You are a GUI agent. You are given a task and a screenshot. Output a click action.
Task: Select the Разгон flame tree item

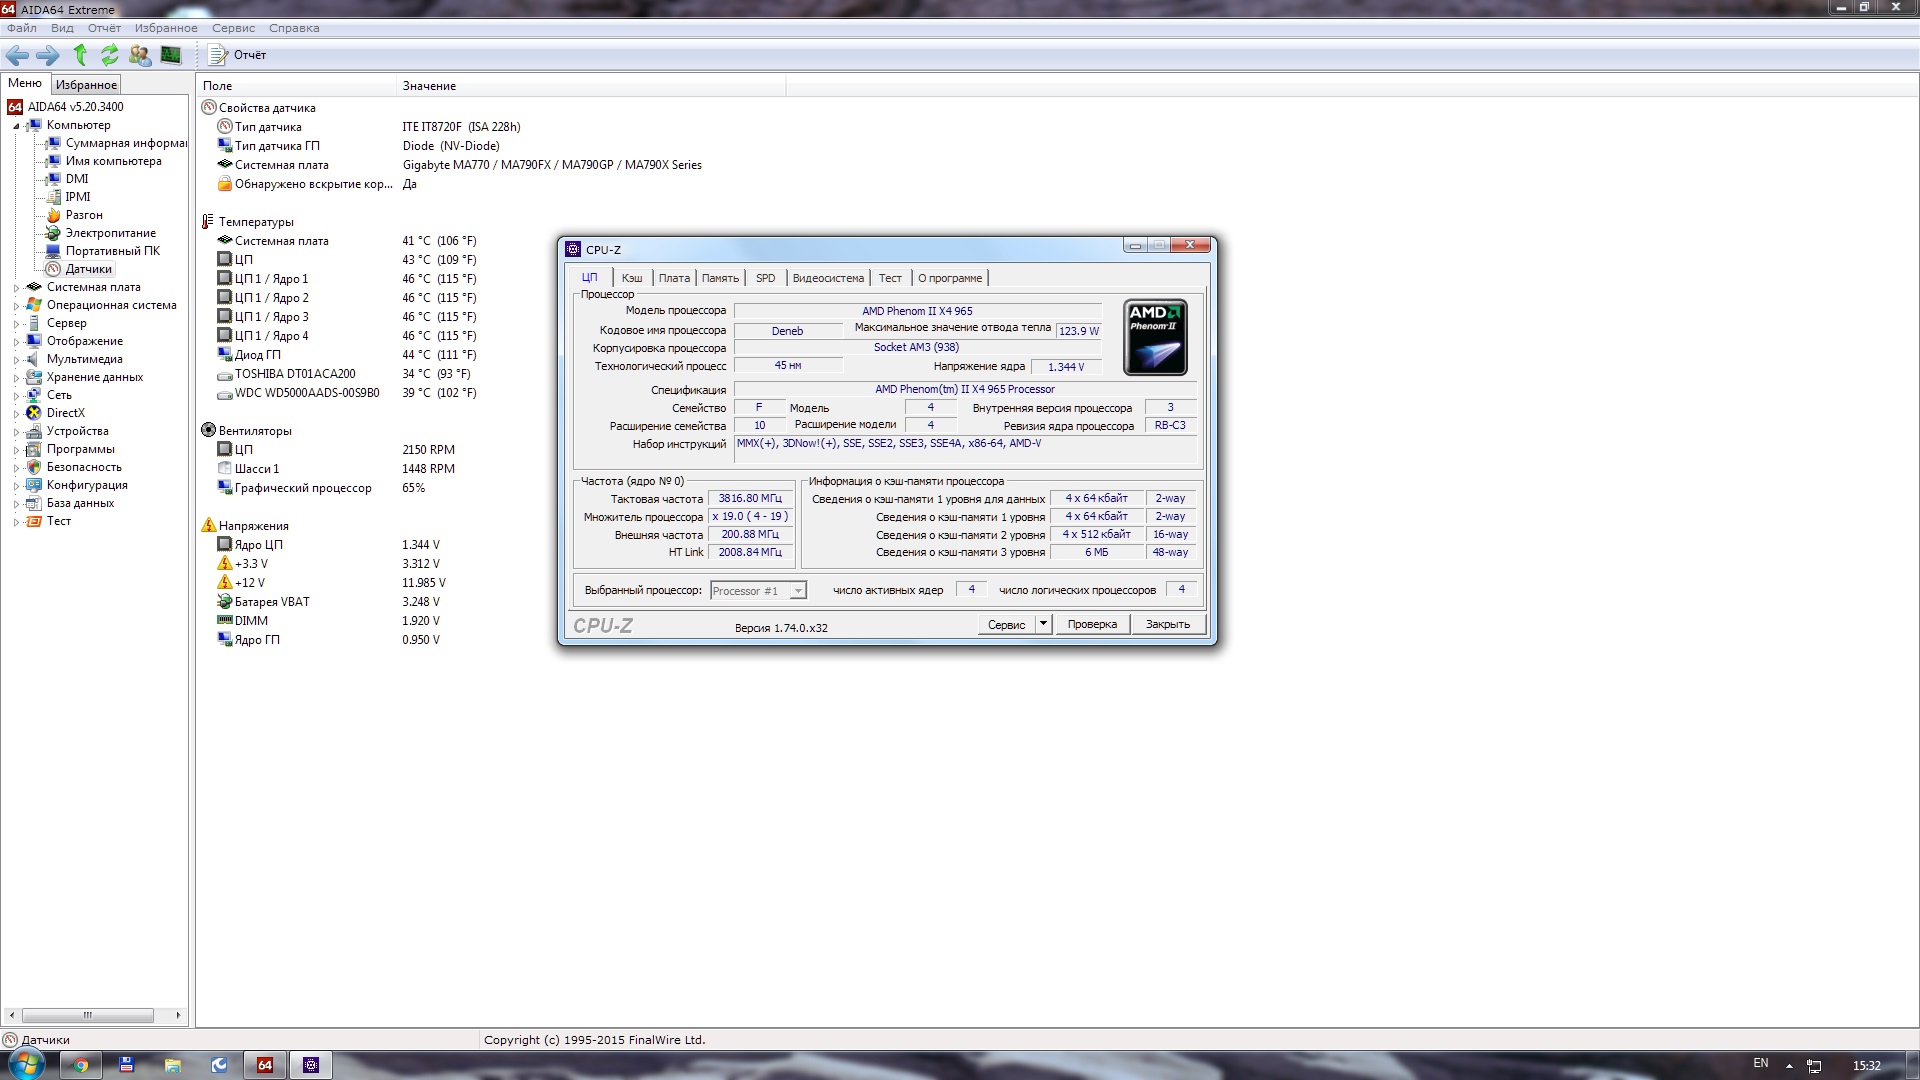[x=84, y=215]
